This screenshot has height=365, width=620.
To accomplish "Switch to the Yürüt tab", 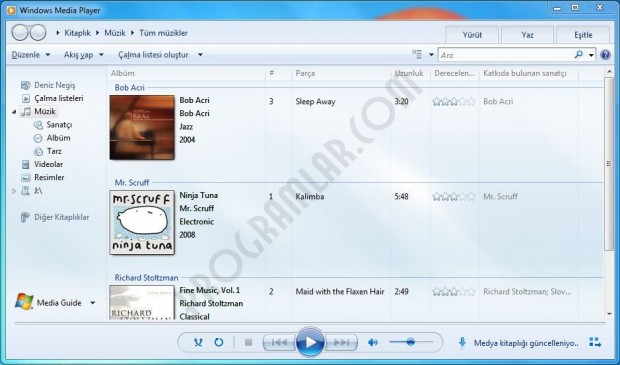I will click(x=472, y=35).
